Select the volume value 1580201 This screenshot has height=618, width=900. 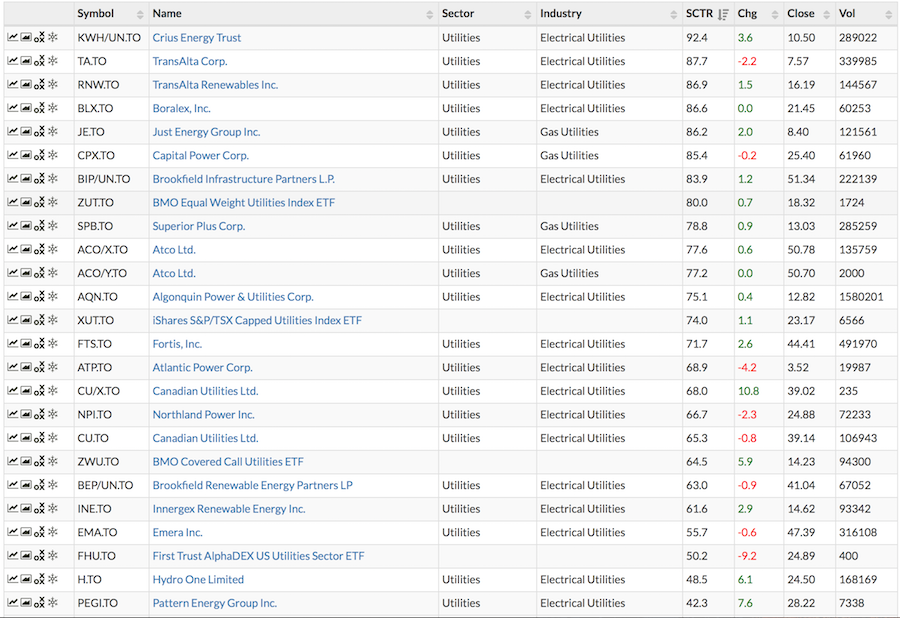click(861, 297)
